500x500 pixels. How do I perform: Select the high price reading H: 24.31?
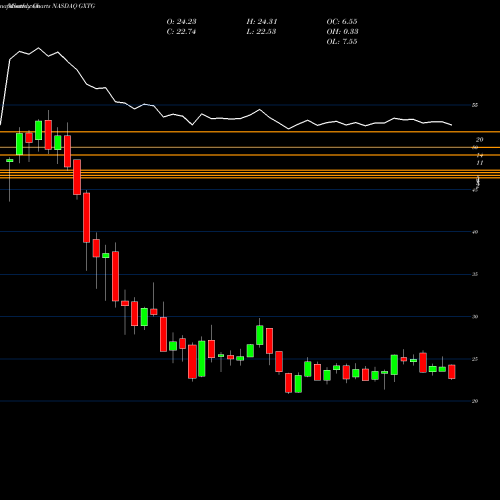[x=262, y=22]
